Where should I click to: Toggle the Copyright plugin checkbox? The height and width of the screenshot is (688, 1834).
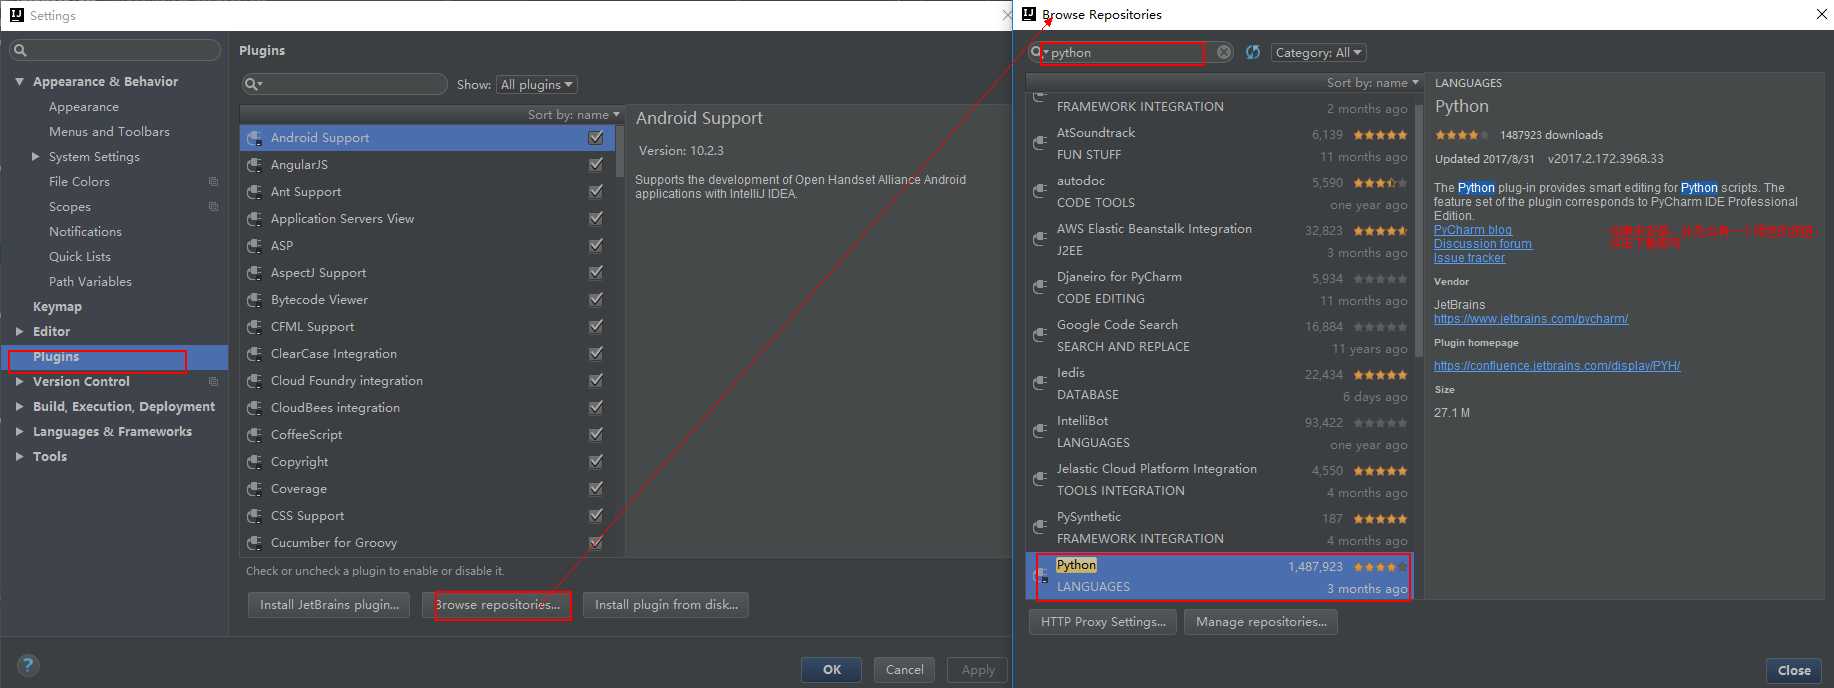click(x=596, y=462)
